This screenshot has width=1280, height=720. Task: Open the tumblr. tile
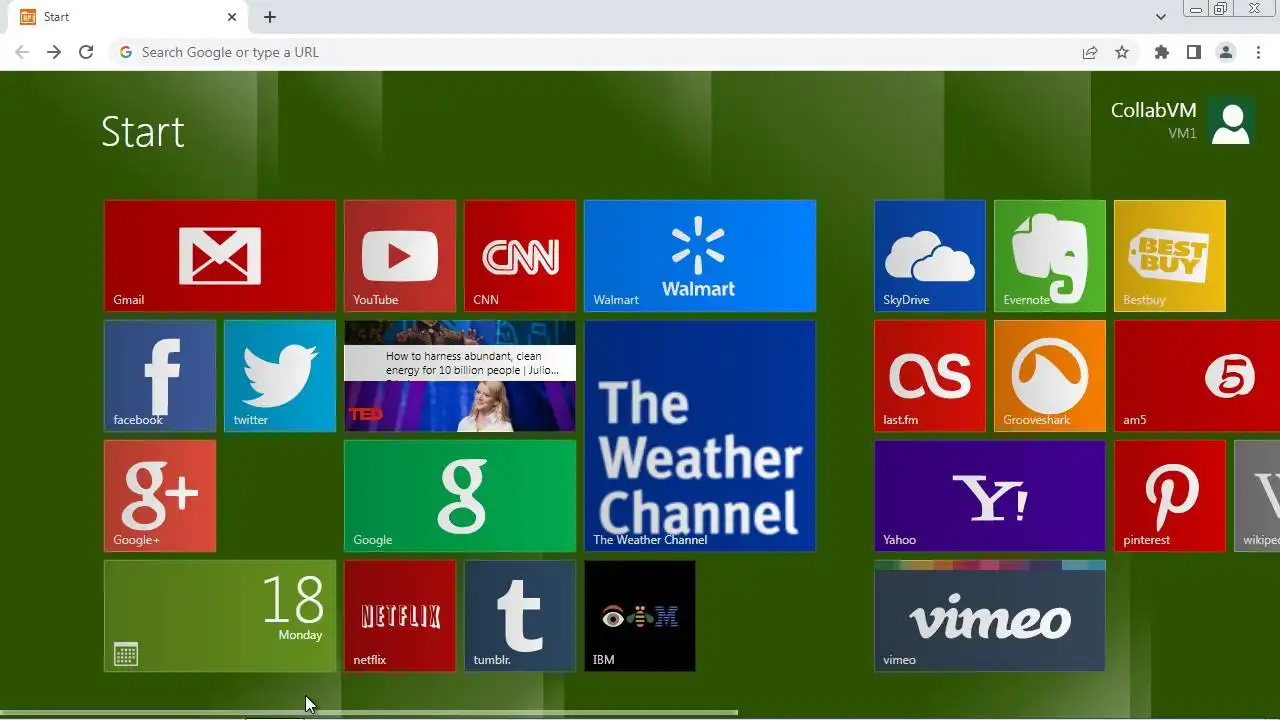[520, 616]
